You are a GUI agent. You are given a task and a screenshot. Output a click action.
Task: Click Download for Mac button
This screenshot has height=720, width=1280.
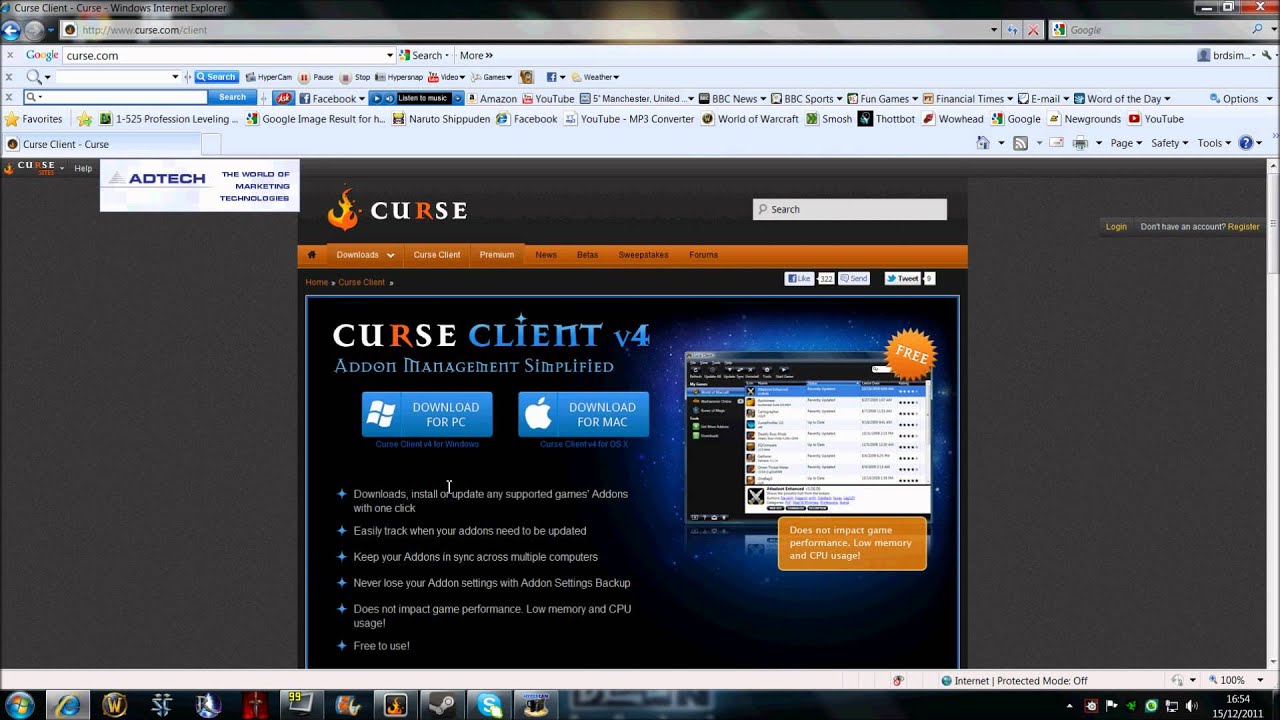tap(583, 414)
